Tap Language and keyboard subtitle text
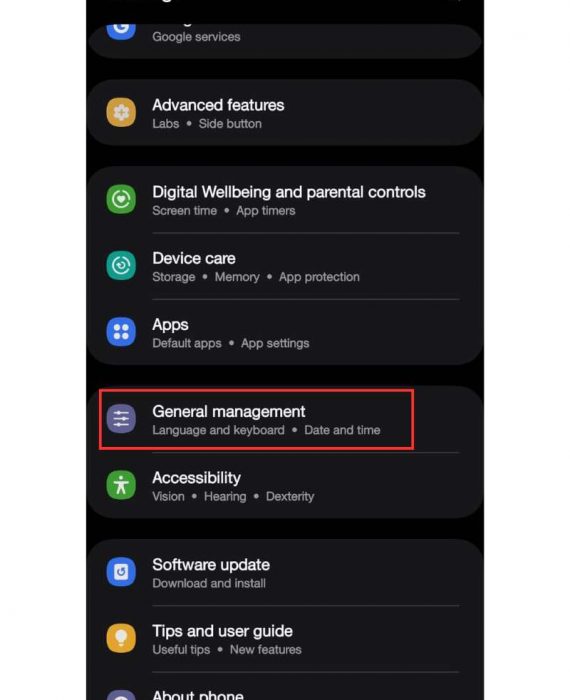The width and height of the screenshot is (570, 700). 218,430
